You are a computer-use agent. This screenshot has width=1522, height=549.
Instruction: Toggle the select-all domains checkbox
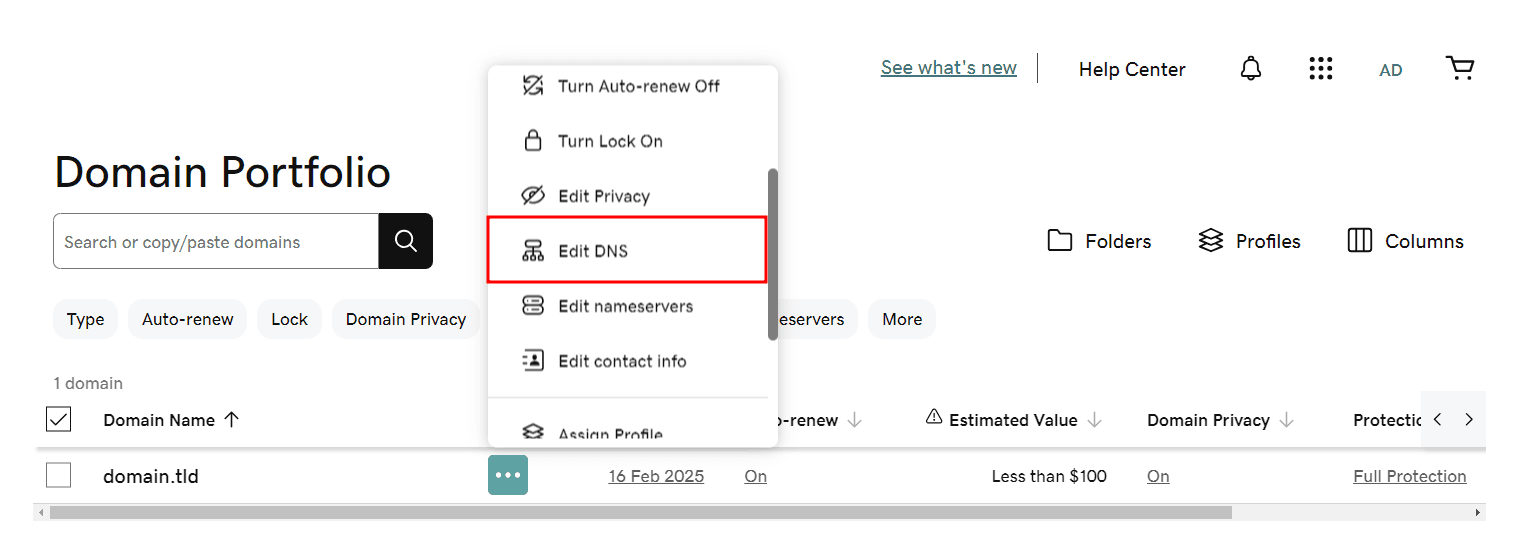point(59,420)
